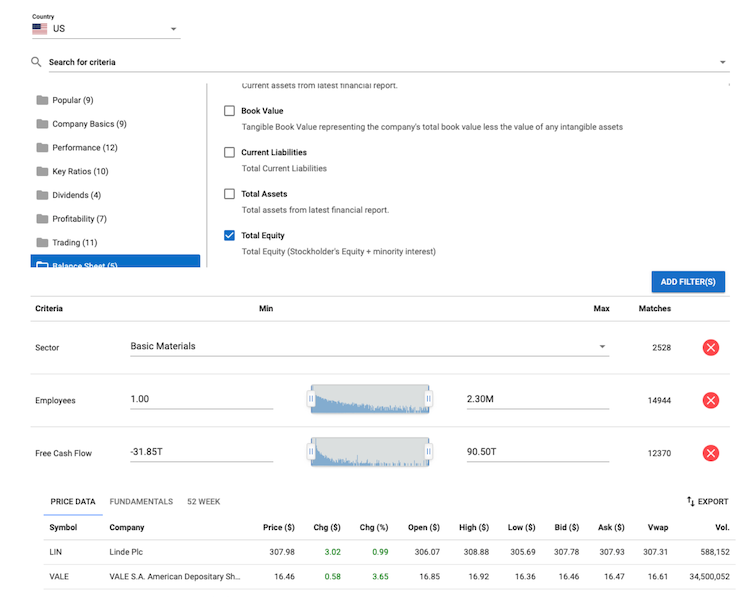Click the export arrows icon

tap(691, 501)
